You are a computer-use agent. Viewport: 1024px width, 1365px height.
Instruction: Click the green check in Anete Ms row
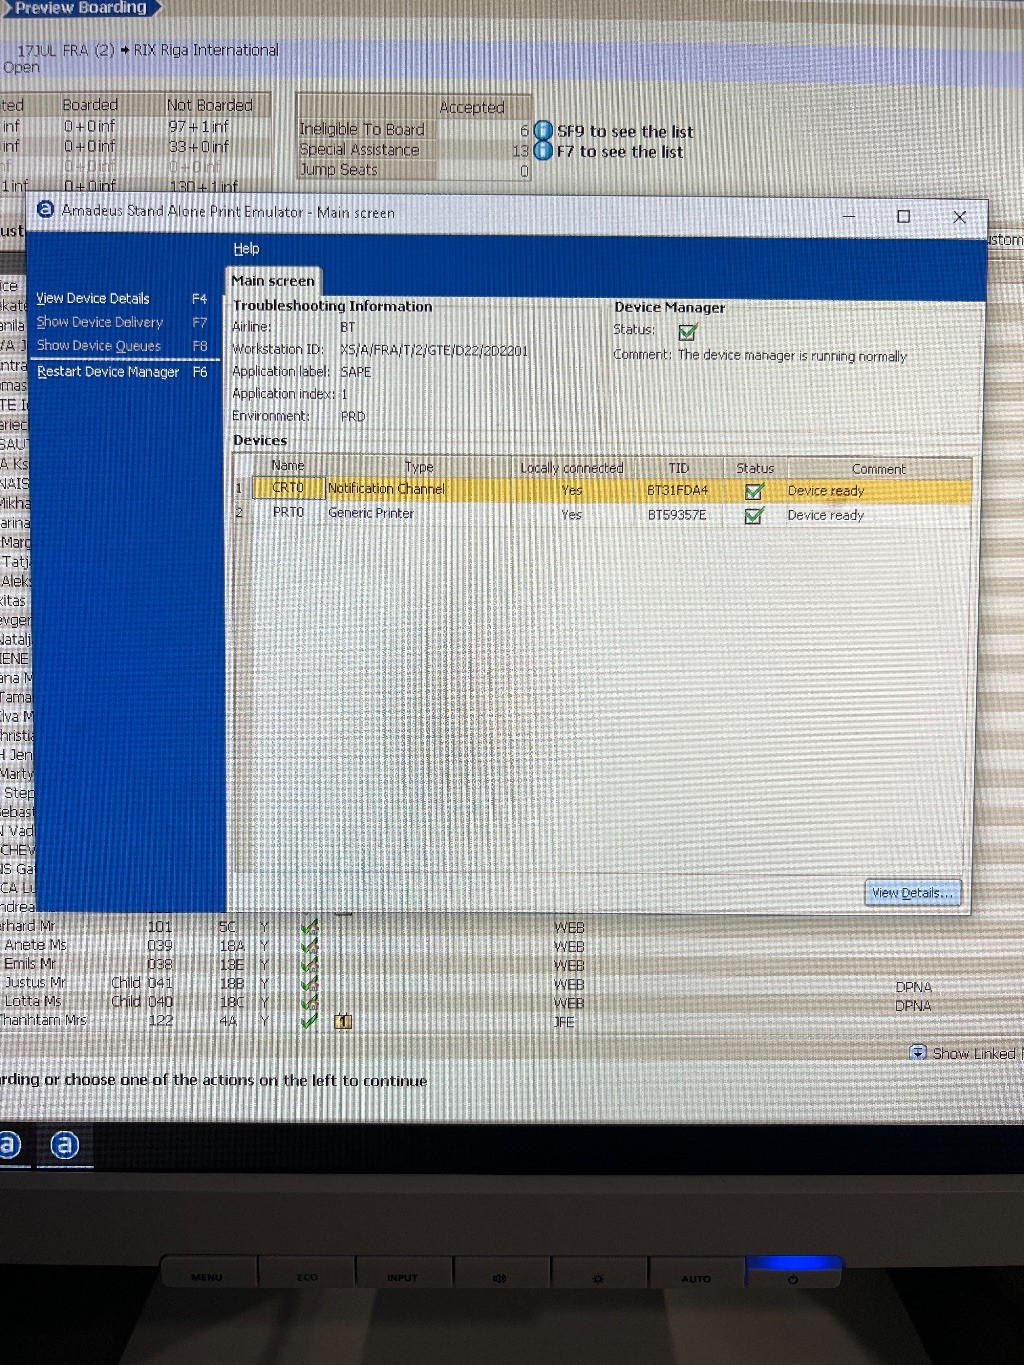tap(310, 946)
